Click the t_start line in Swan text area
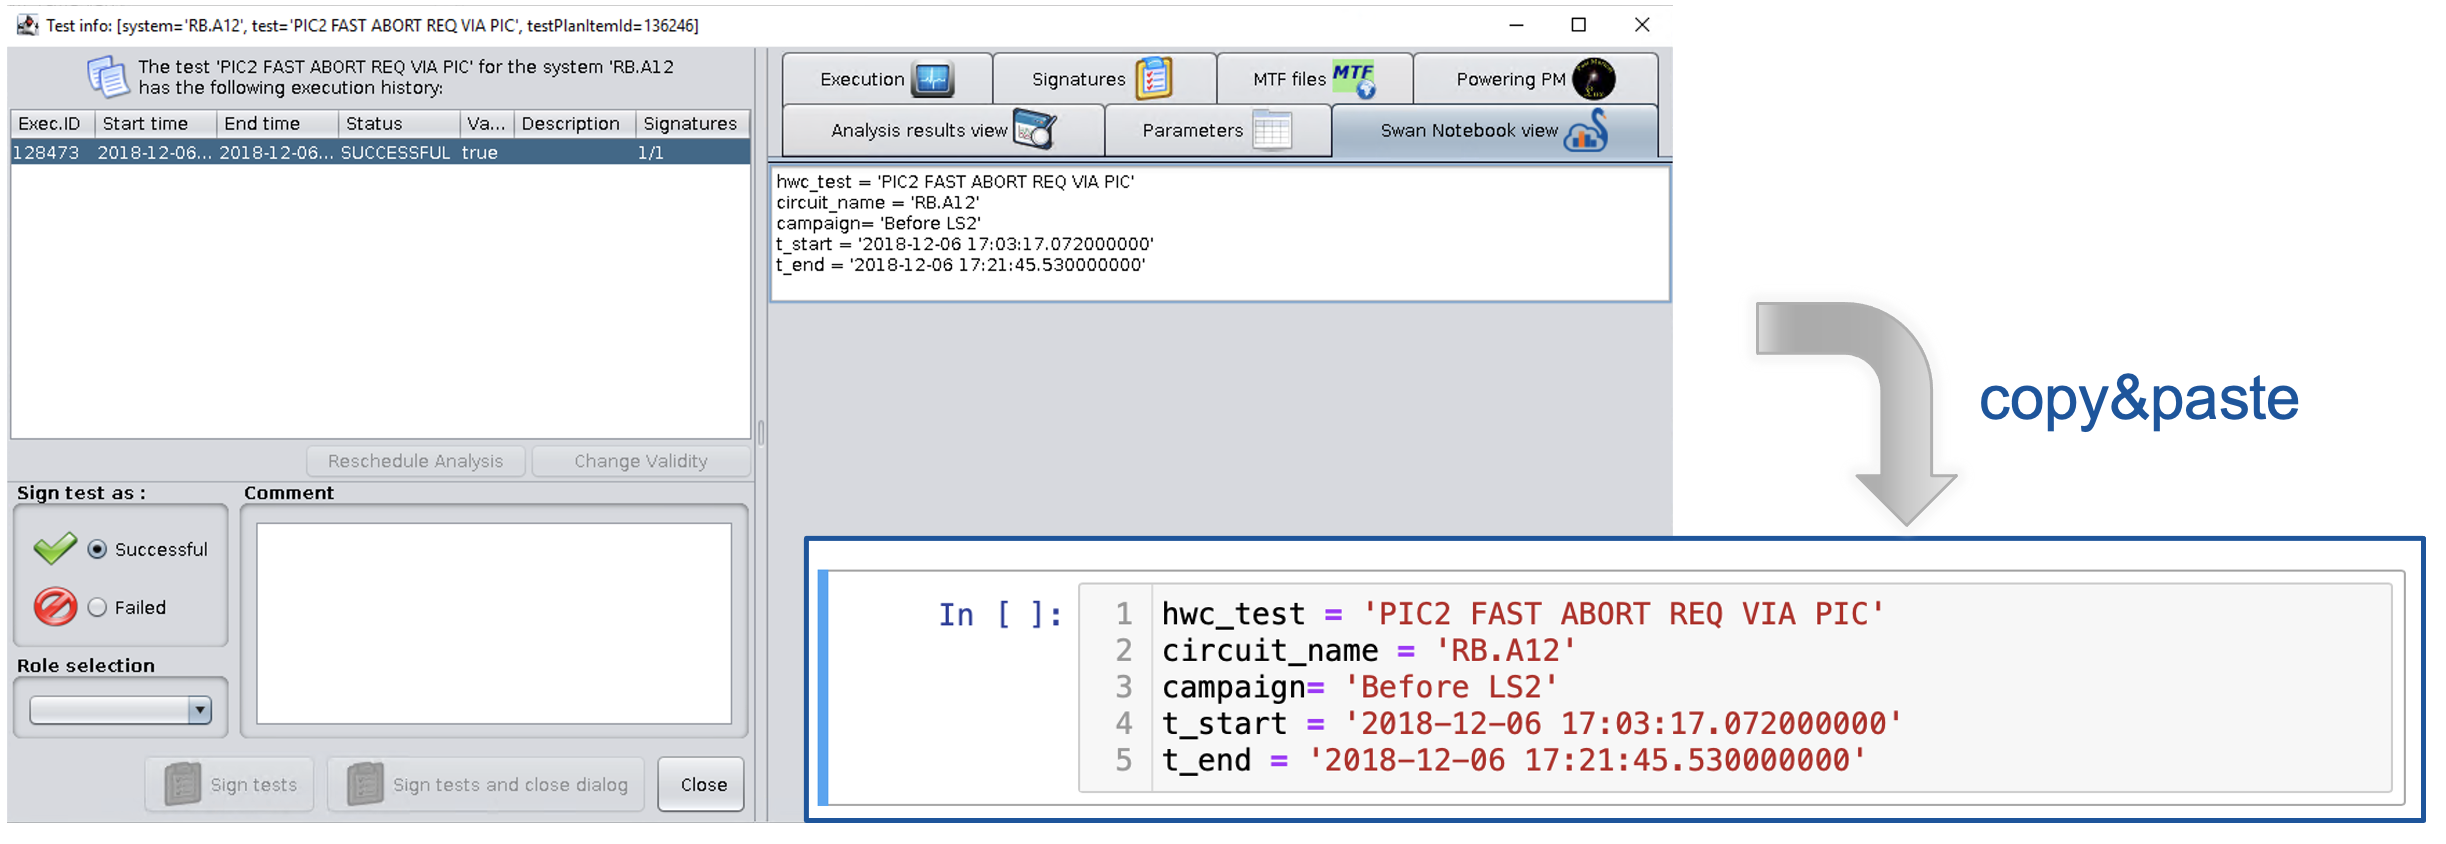Screen dimensions: 2446x844 (x=965, y=244)
